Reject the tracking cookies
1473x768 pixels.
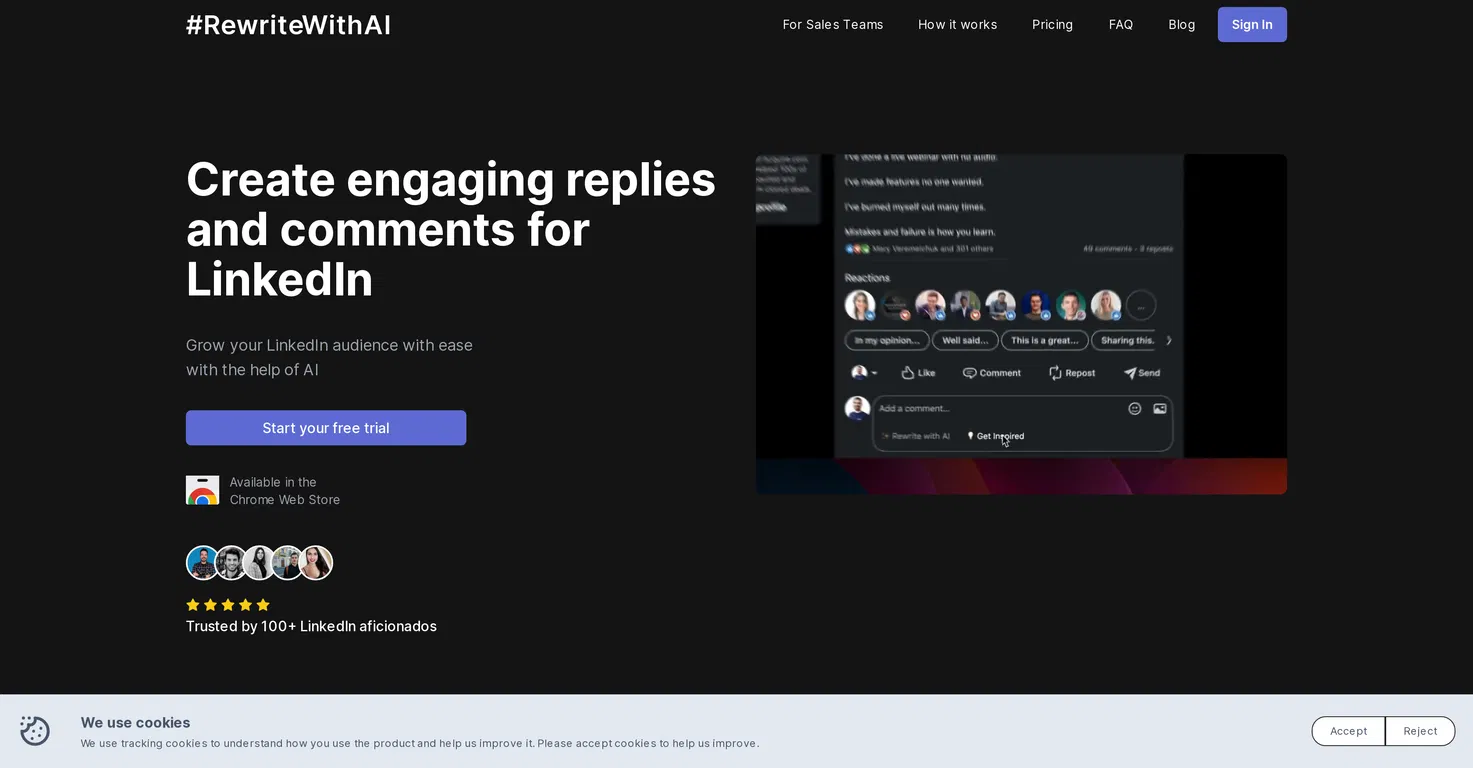(1420, 731)
